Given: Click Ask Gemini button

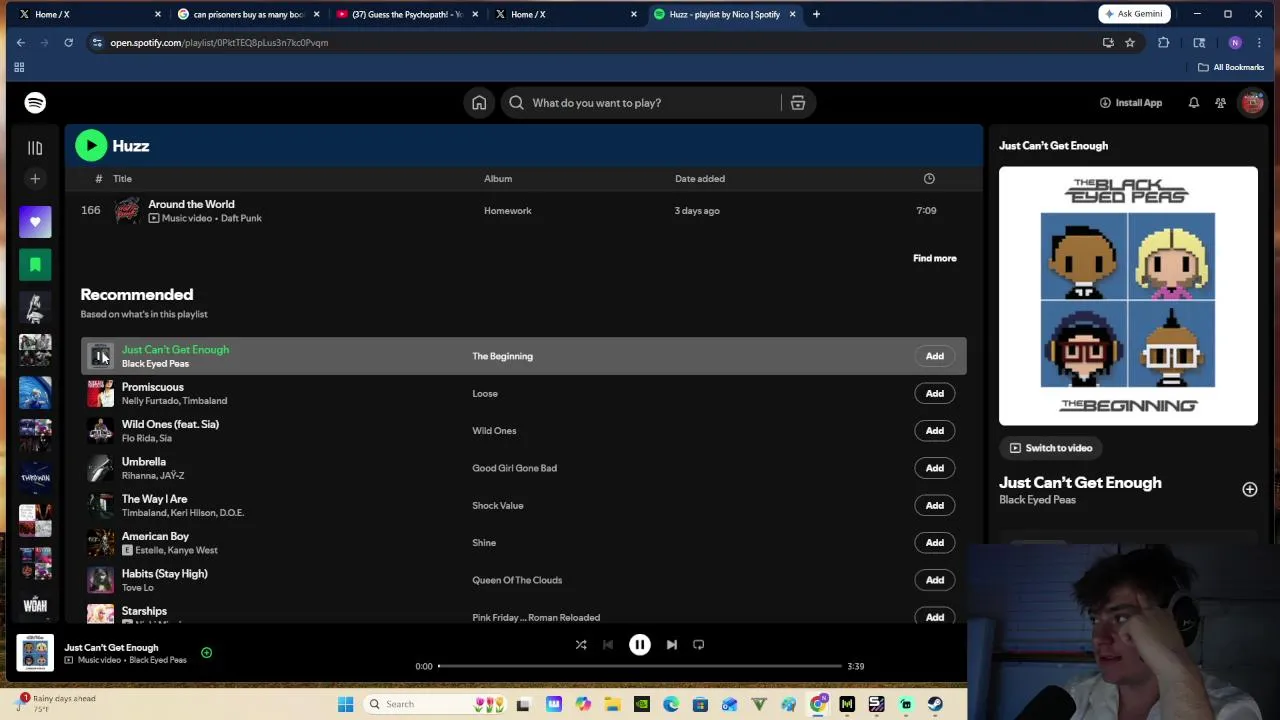Looking at the screenshot, I should point(1134,14).
